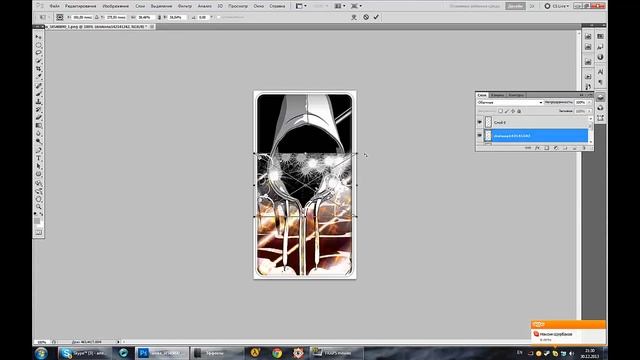Select the Eraser tool
The width and height of the screenshot is (640, 360).
(38, 118)
